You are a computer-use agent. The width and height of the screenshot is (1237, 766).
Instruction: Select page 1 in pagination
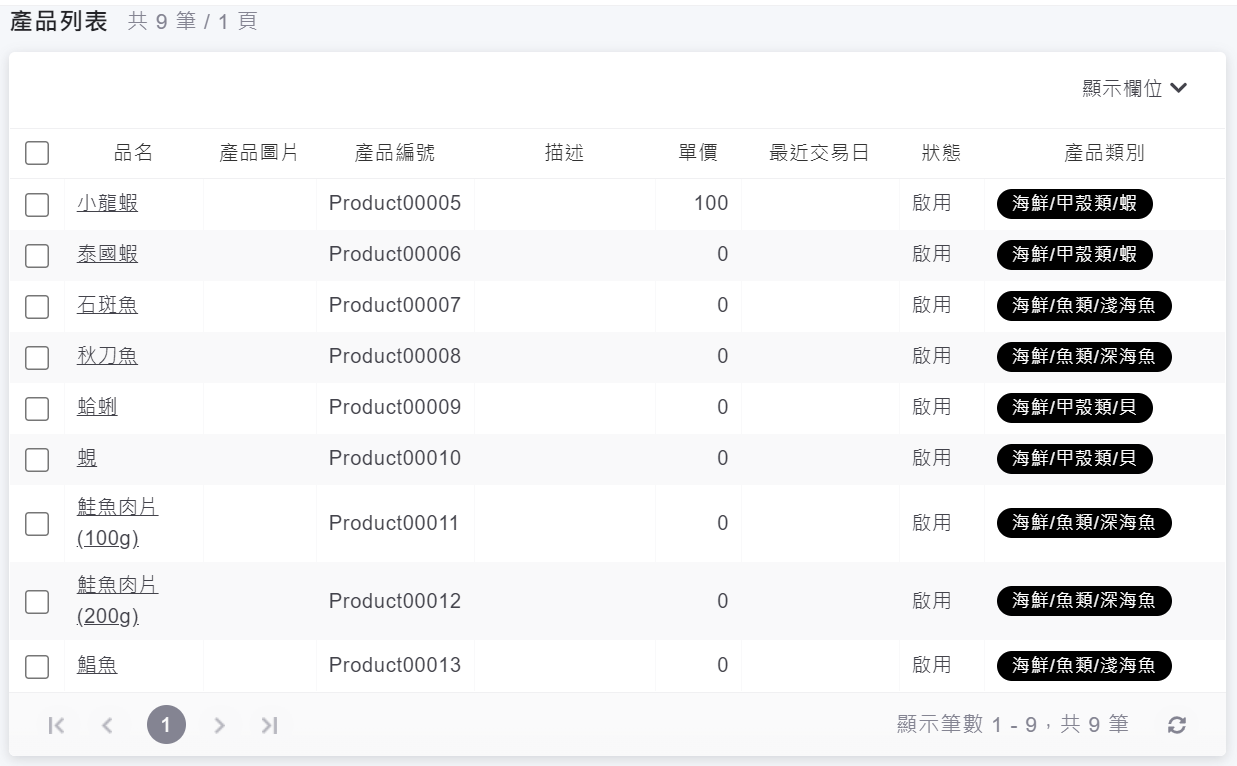[166, 725]
